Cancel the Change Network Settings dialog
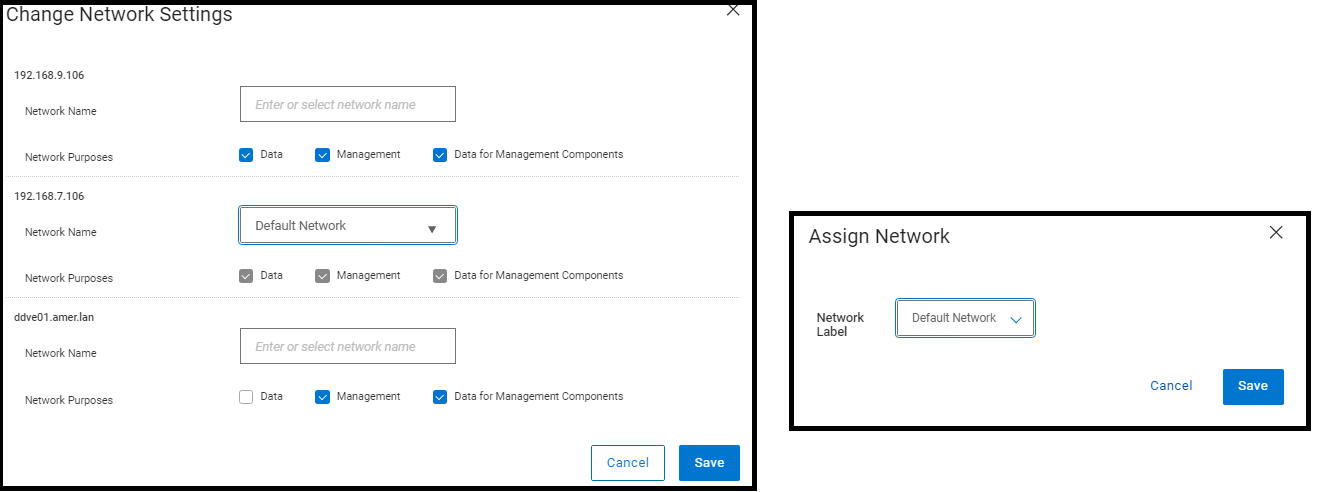The height and width of the screenshot is (492, 1332). click(628, 463)
